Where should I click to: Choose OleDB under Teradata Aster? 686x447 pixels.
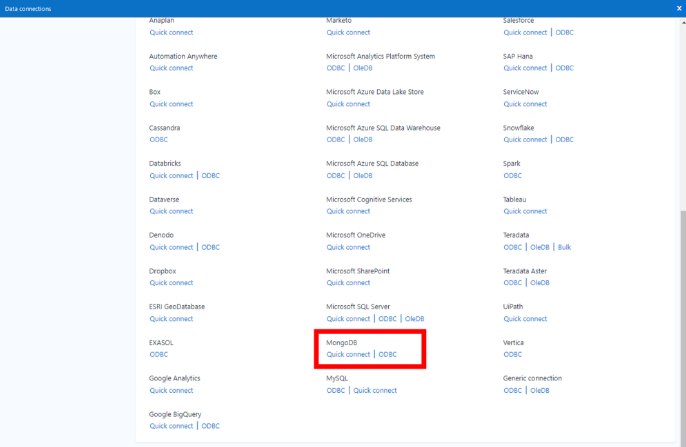click(x=539, y=283)
